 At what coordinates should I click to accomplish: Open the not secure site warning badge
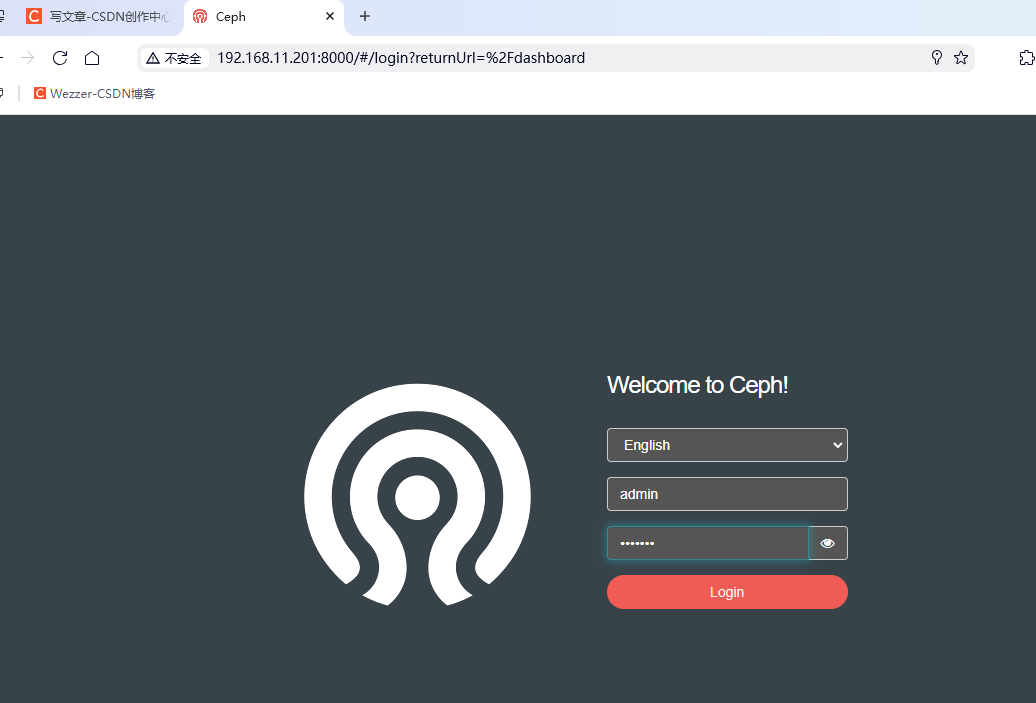click(174, 58)
